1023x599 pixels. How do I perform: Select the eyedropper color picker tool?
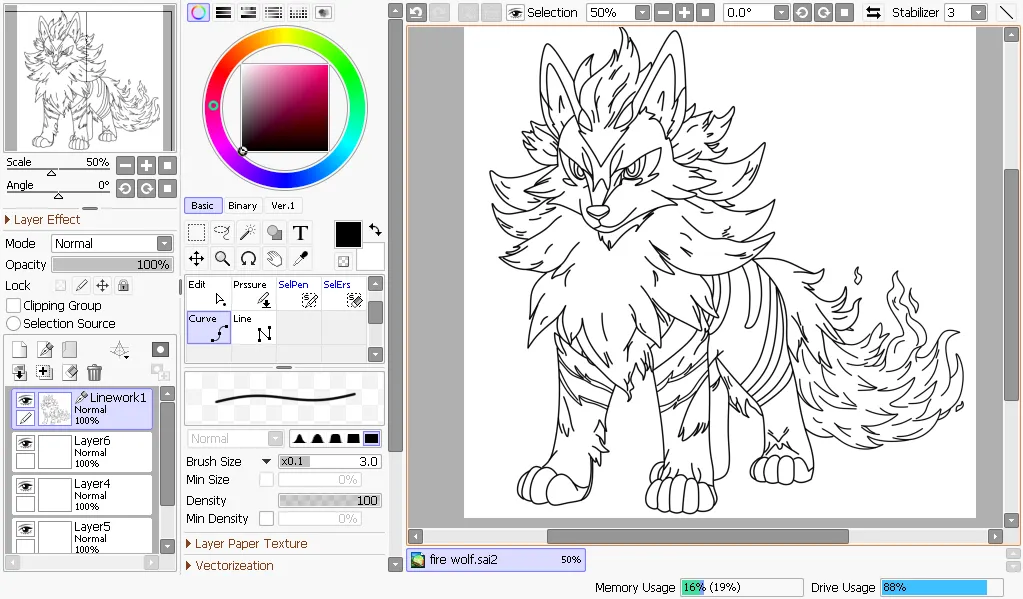click(x=300, y=258)
